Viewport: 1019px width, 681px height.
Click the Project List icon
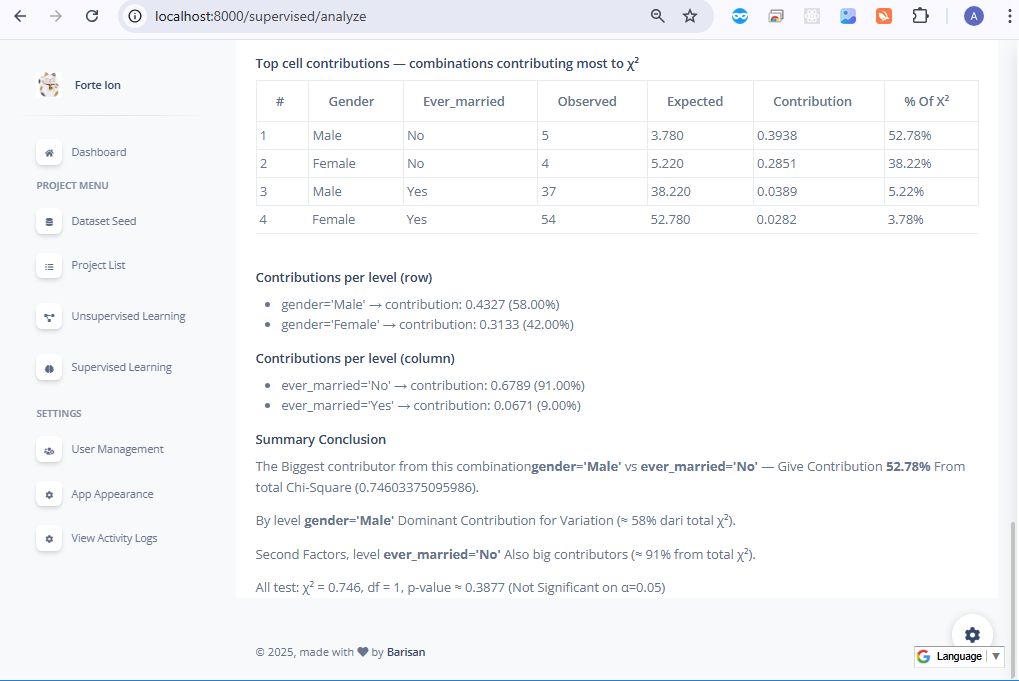(x=49, y=266)
